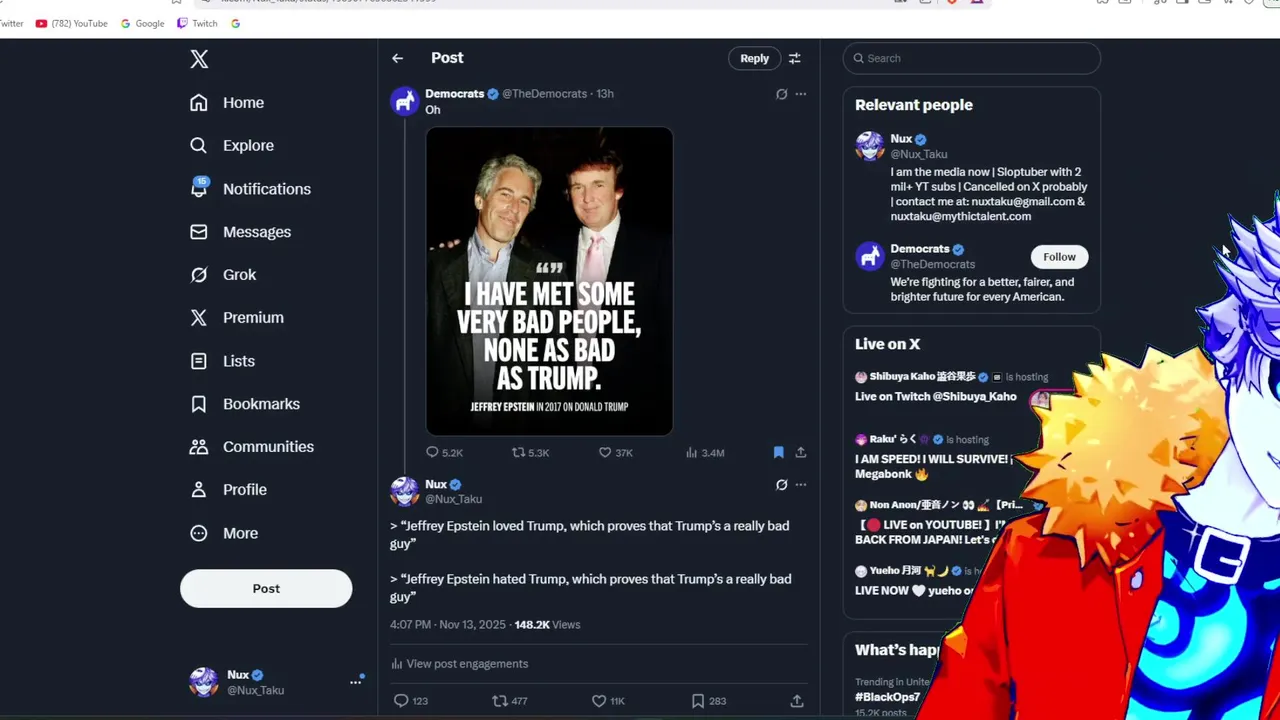Toggle bookmark on Democrats post
This screenshot has width=1280, height=720.
[778, 453]
